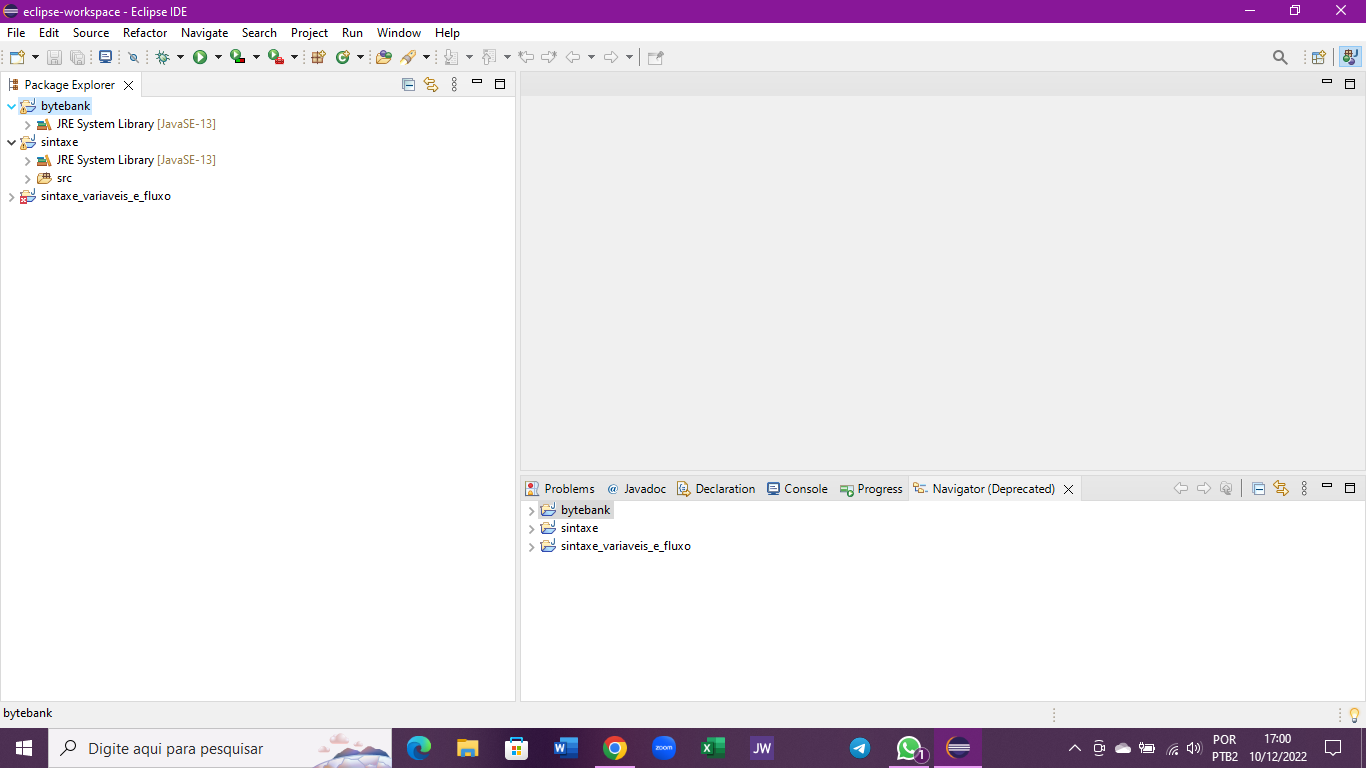This screenshot has width=1366, height=768.
Task: Open the File menu
Action: pyautogui.click(x=16, y=33)
